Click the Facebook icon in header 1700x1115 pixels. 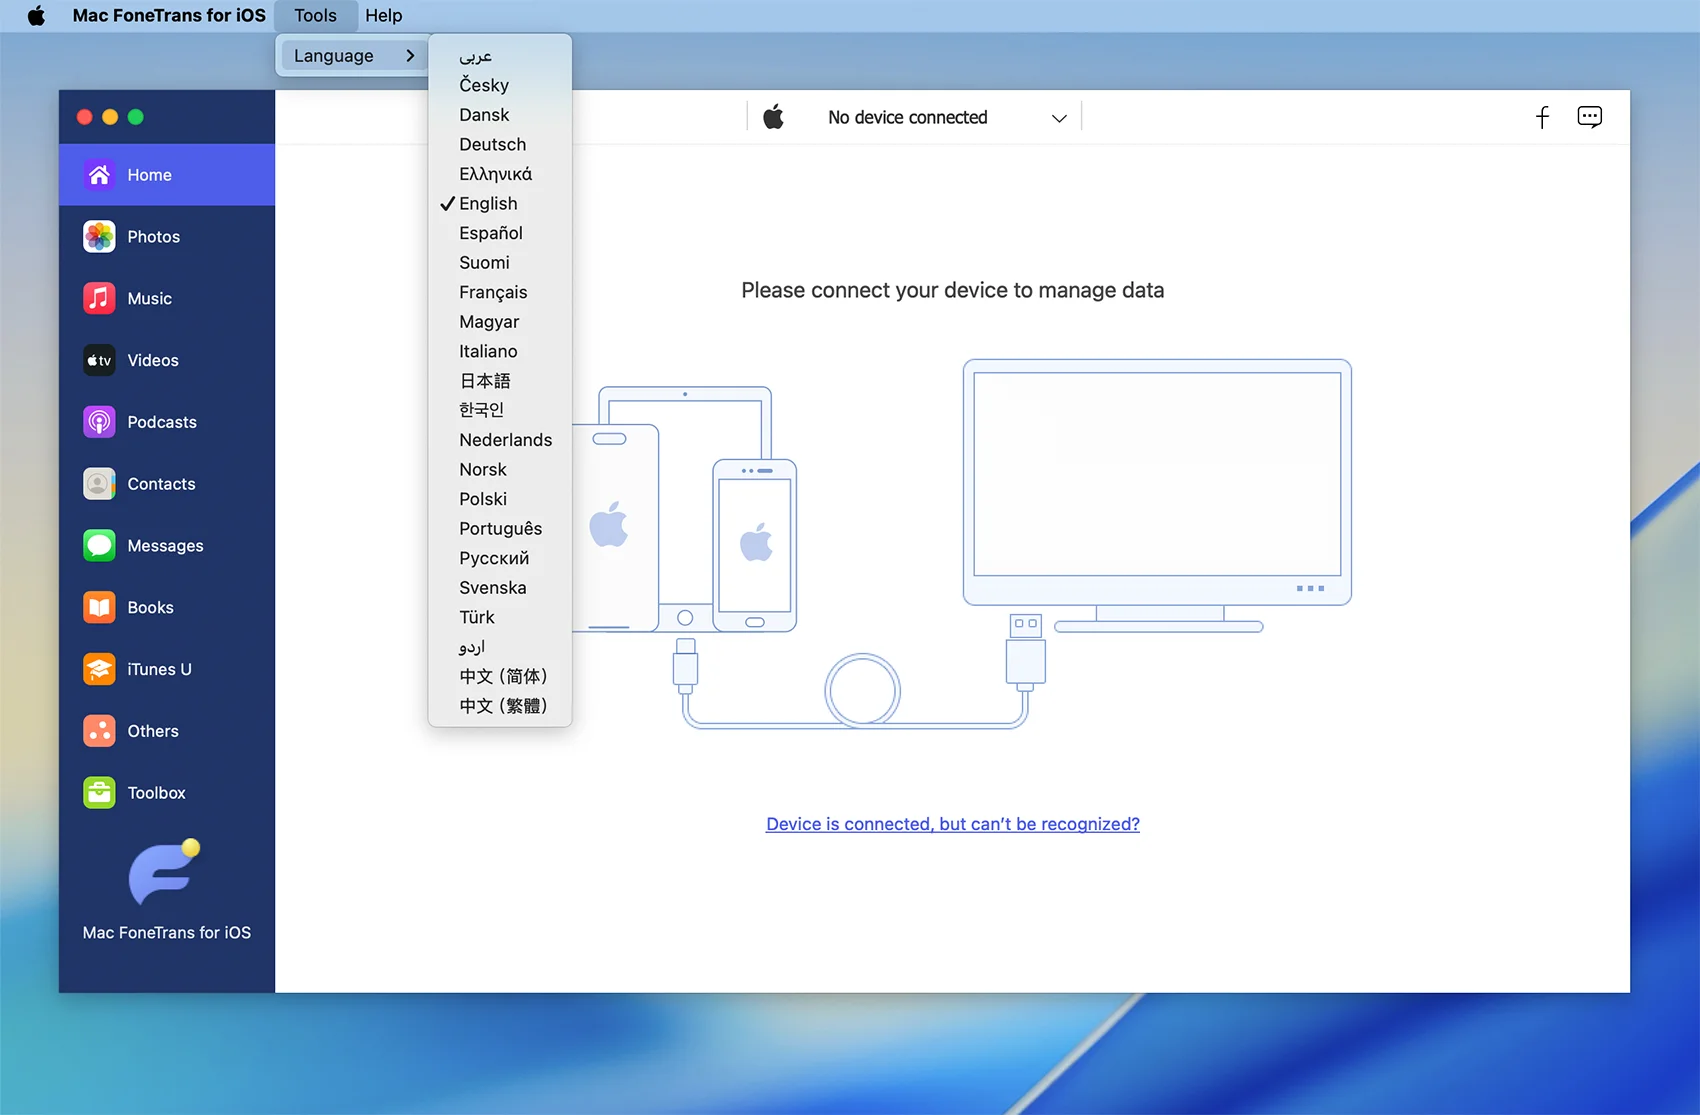click(1542, 118)
